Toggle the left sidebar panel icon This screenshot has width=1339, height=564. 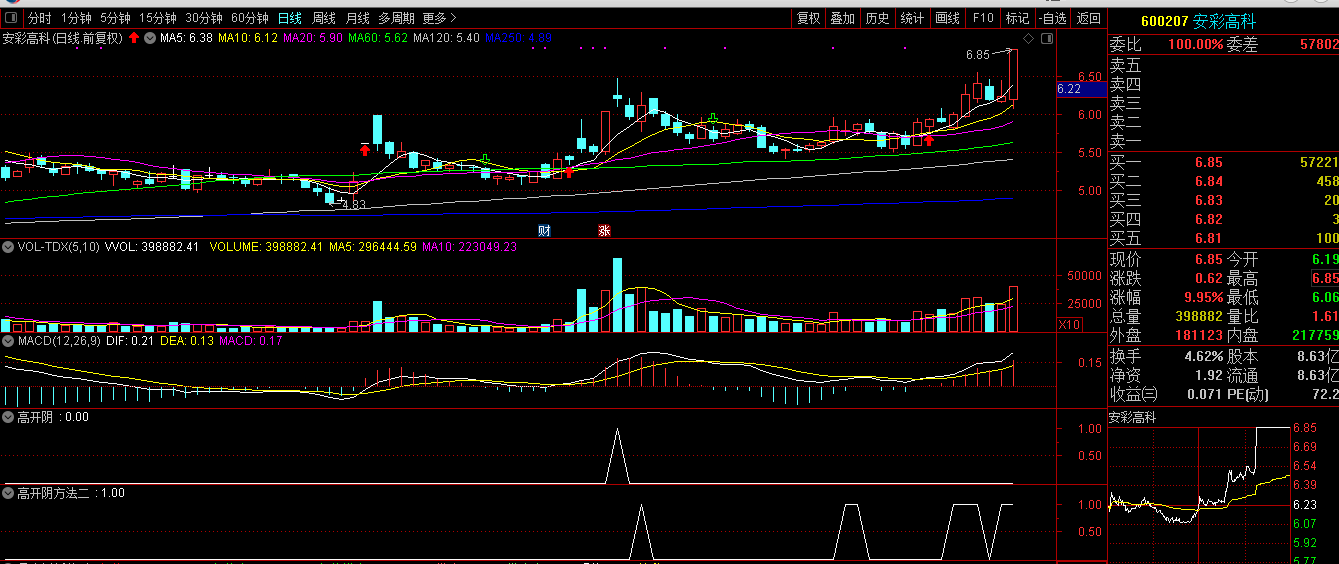[x=11, y=18]
